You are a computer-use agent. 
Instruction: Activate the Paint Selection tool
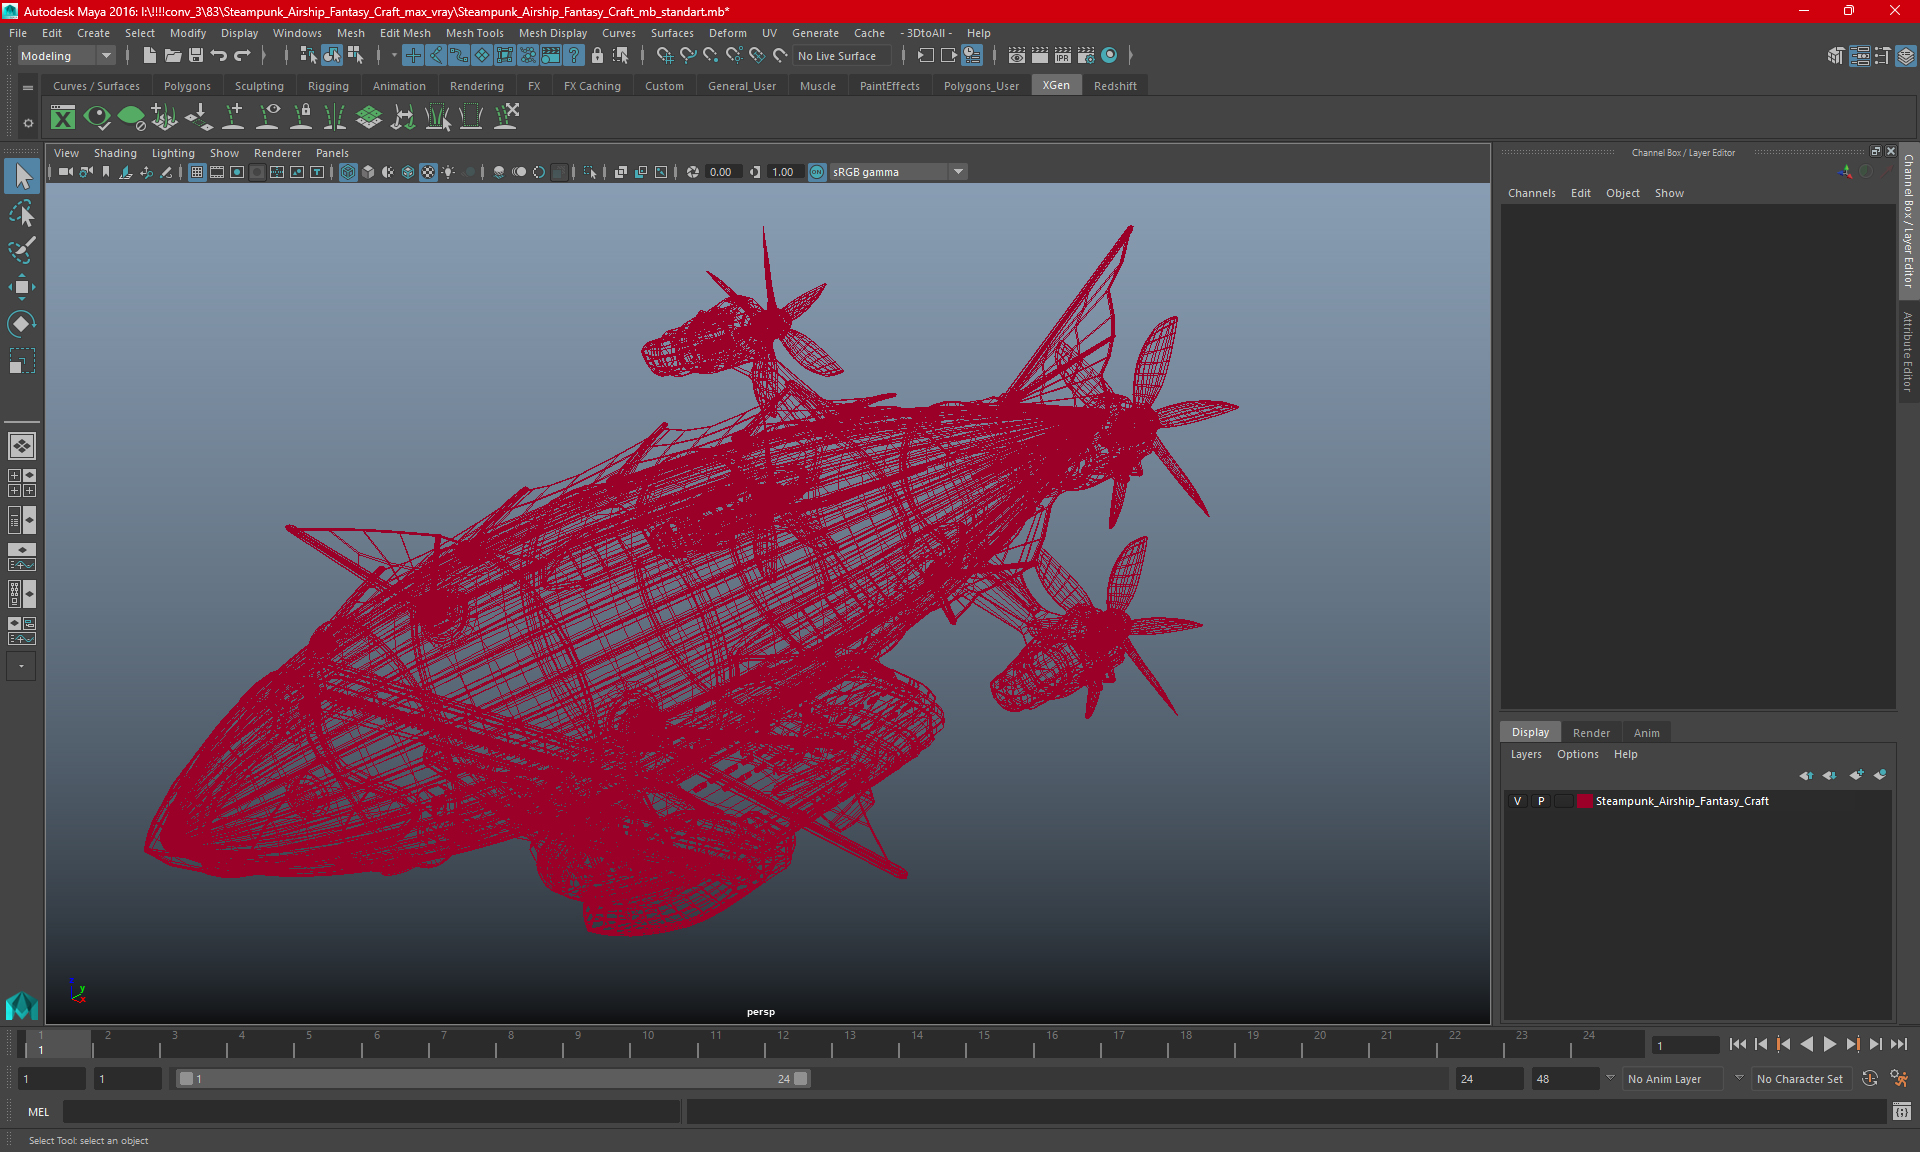[x=22, y=250]
